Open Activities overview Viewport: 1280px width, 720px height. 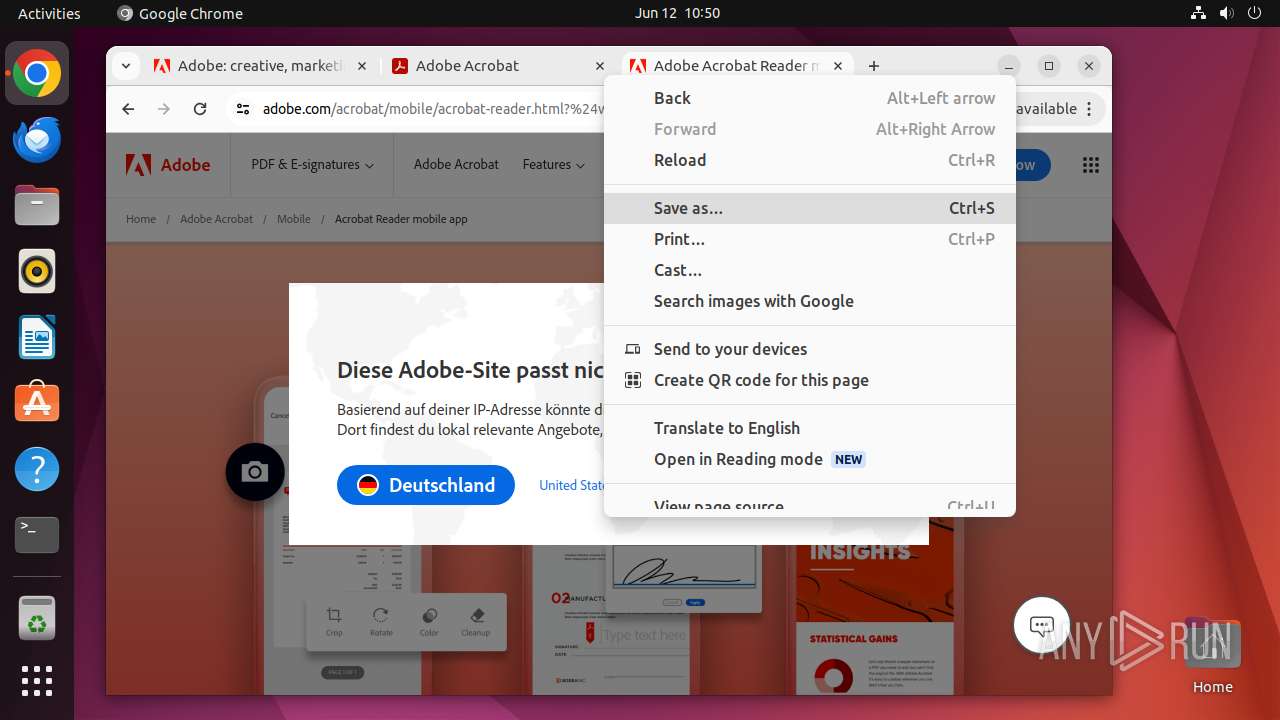(49, 13)
